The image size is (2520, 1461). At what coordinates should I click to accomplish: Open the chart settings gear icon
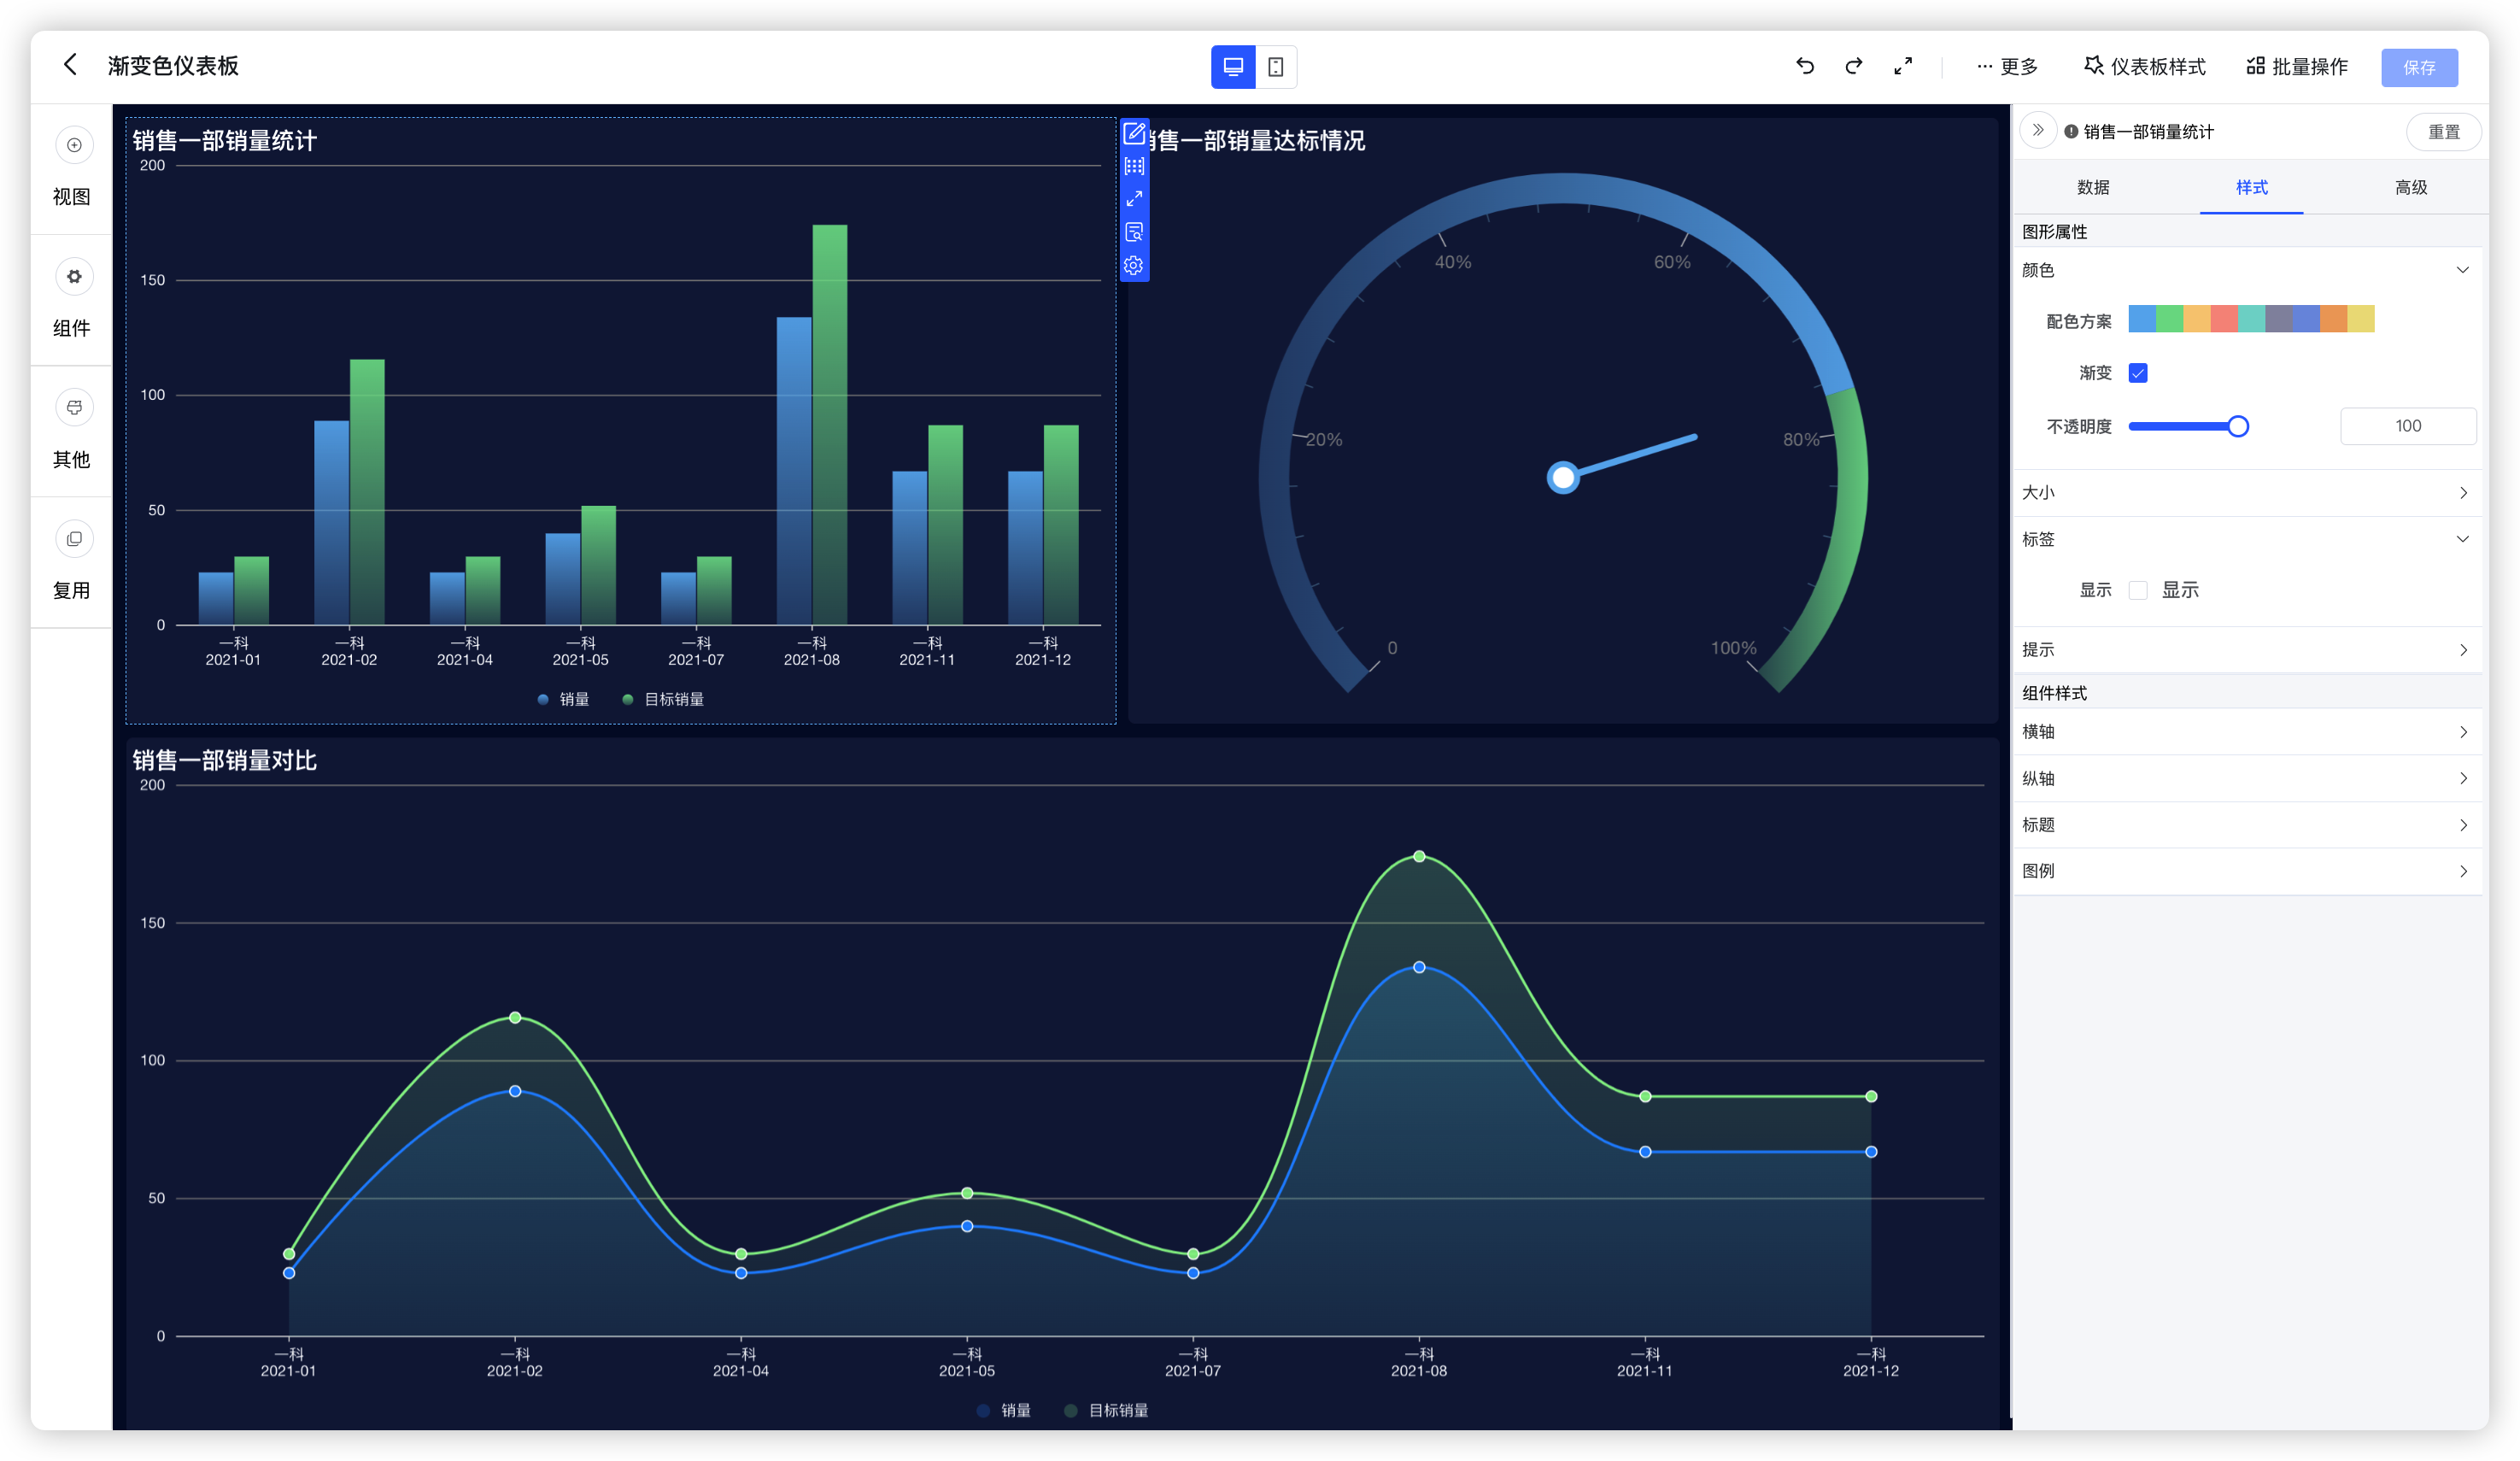click(1133, 266)
